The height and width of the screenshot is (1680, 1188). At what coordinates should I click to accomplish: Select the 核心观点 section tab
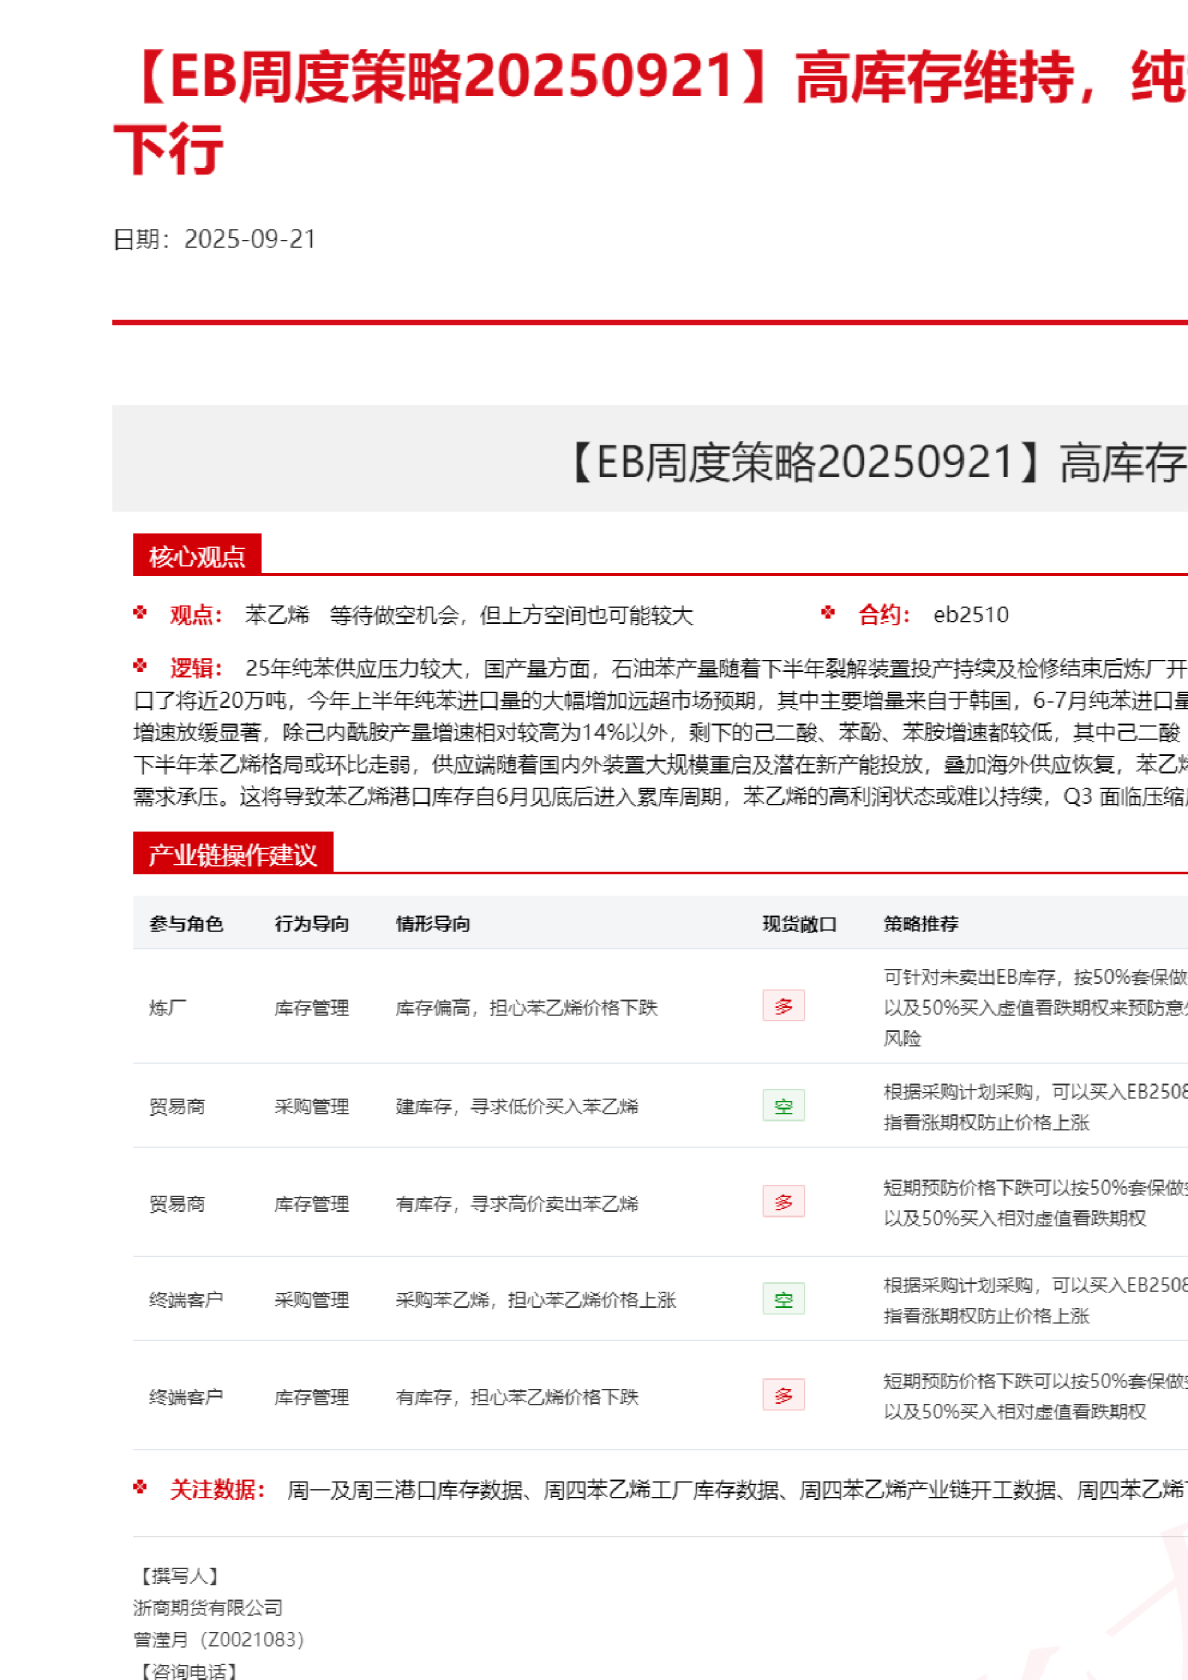[197, 556]
